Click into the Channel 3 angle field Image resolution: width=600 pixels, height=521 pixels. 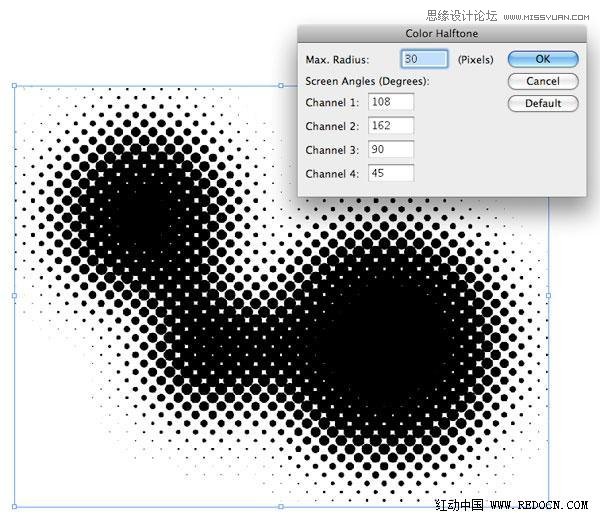click(x=391, y=150)
